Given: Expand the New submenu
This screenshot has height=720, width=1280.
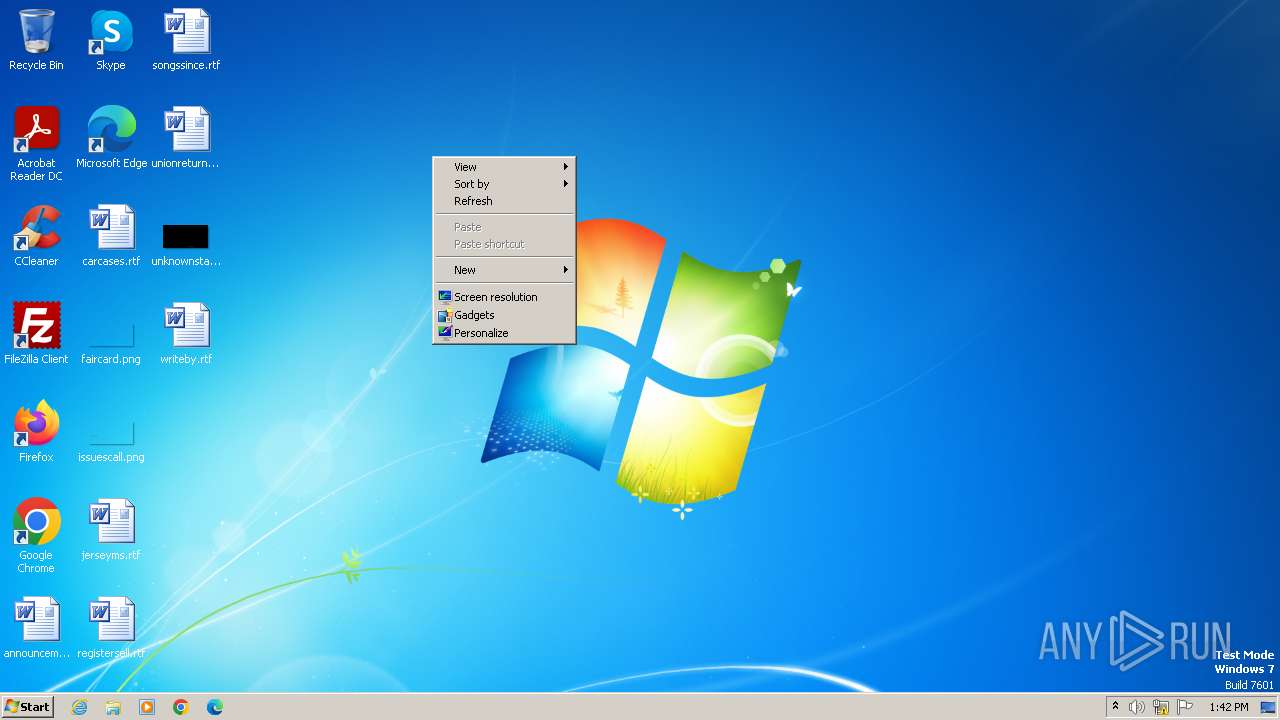Looking at the screenshot, I should [504, 270].
